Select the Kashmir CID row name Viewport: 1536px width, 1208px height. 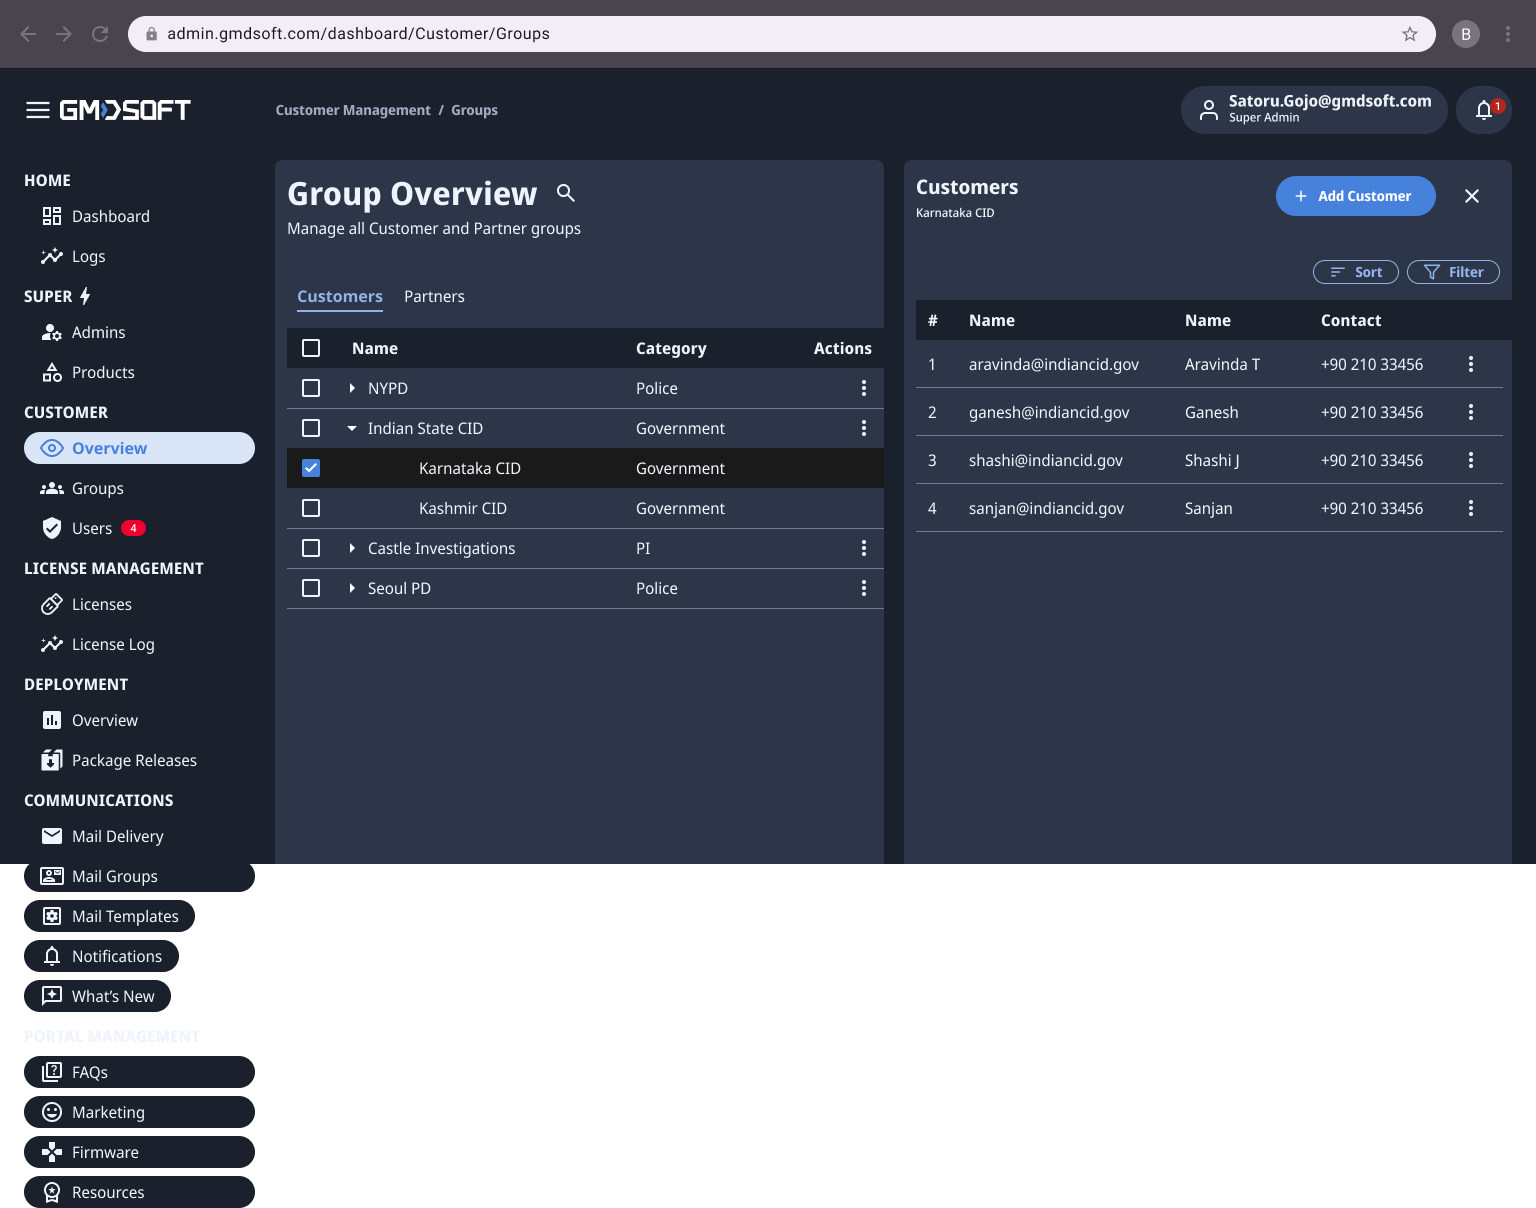[x=463, y=508]
